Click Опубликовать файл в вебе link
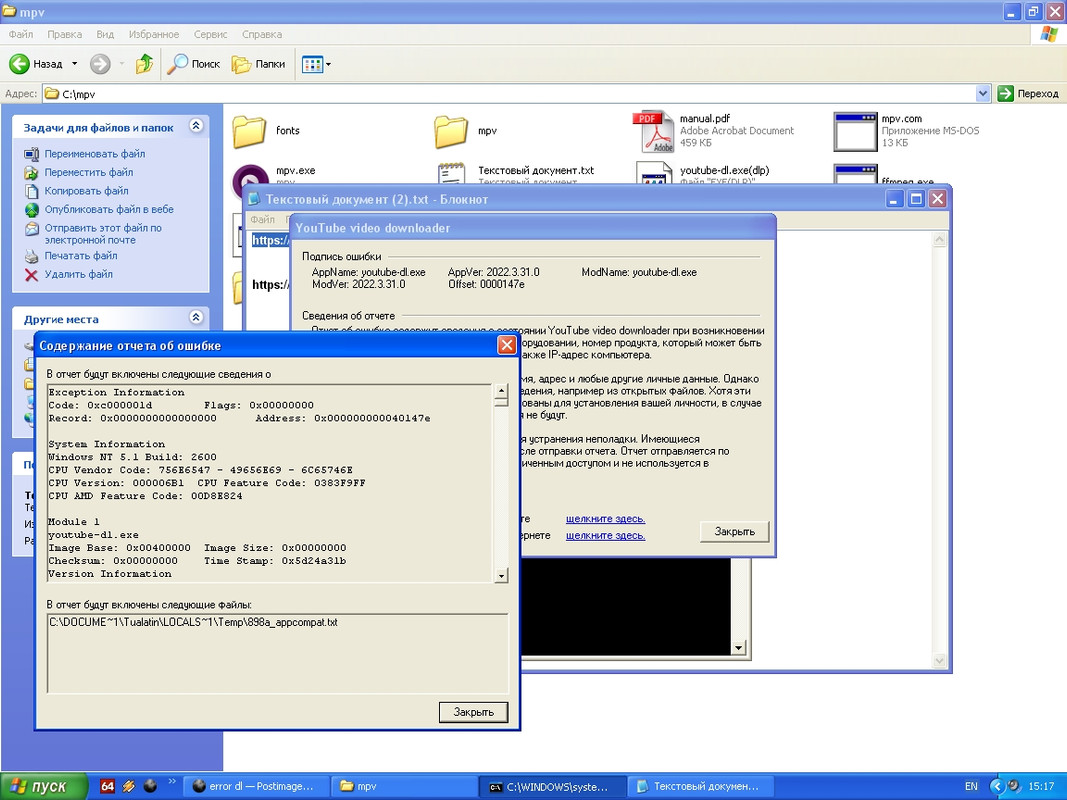1067x800 pixels. (109, 209)
